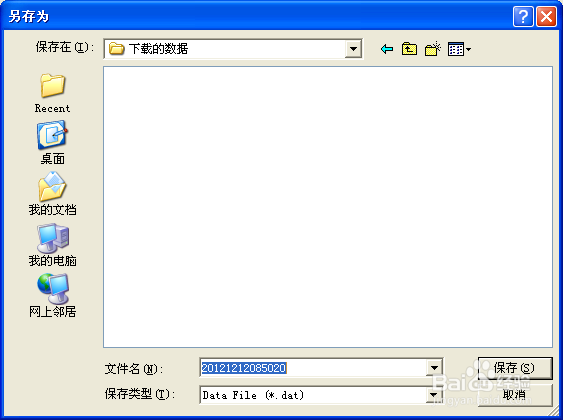This screenshot has height=420, width=563.
Task: Expand the 保存在 folder dropdown
Action: (x=353, y=49)
